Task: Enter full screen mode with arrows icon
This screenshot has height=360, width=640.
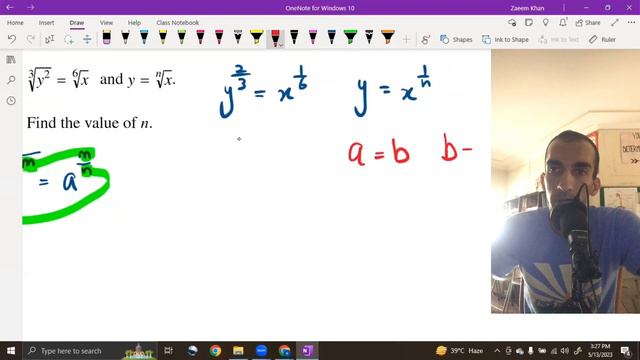Action: pos(615,23)
